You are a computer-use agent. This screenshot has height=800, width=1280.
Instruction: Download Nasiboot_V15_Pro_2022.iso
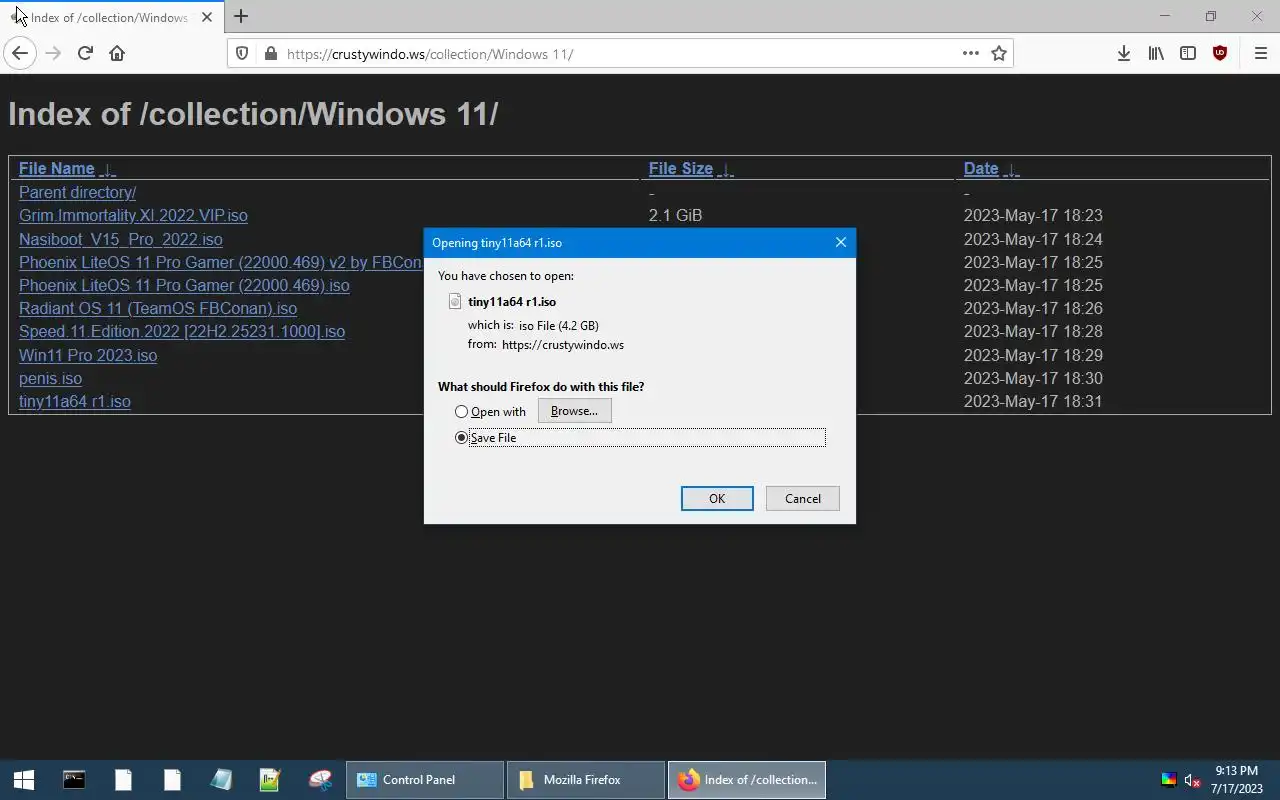click(120, 239)
